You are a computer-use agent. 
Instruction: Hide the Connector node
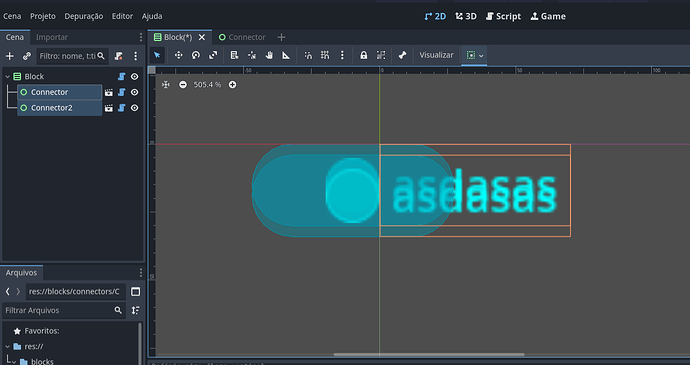[x=135, y=92]
